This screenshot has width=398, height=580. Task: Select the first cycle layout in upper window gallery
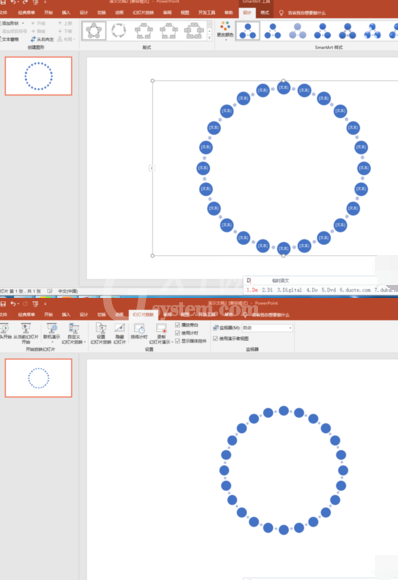point(94,31)
